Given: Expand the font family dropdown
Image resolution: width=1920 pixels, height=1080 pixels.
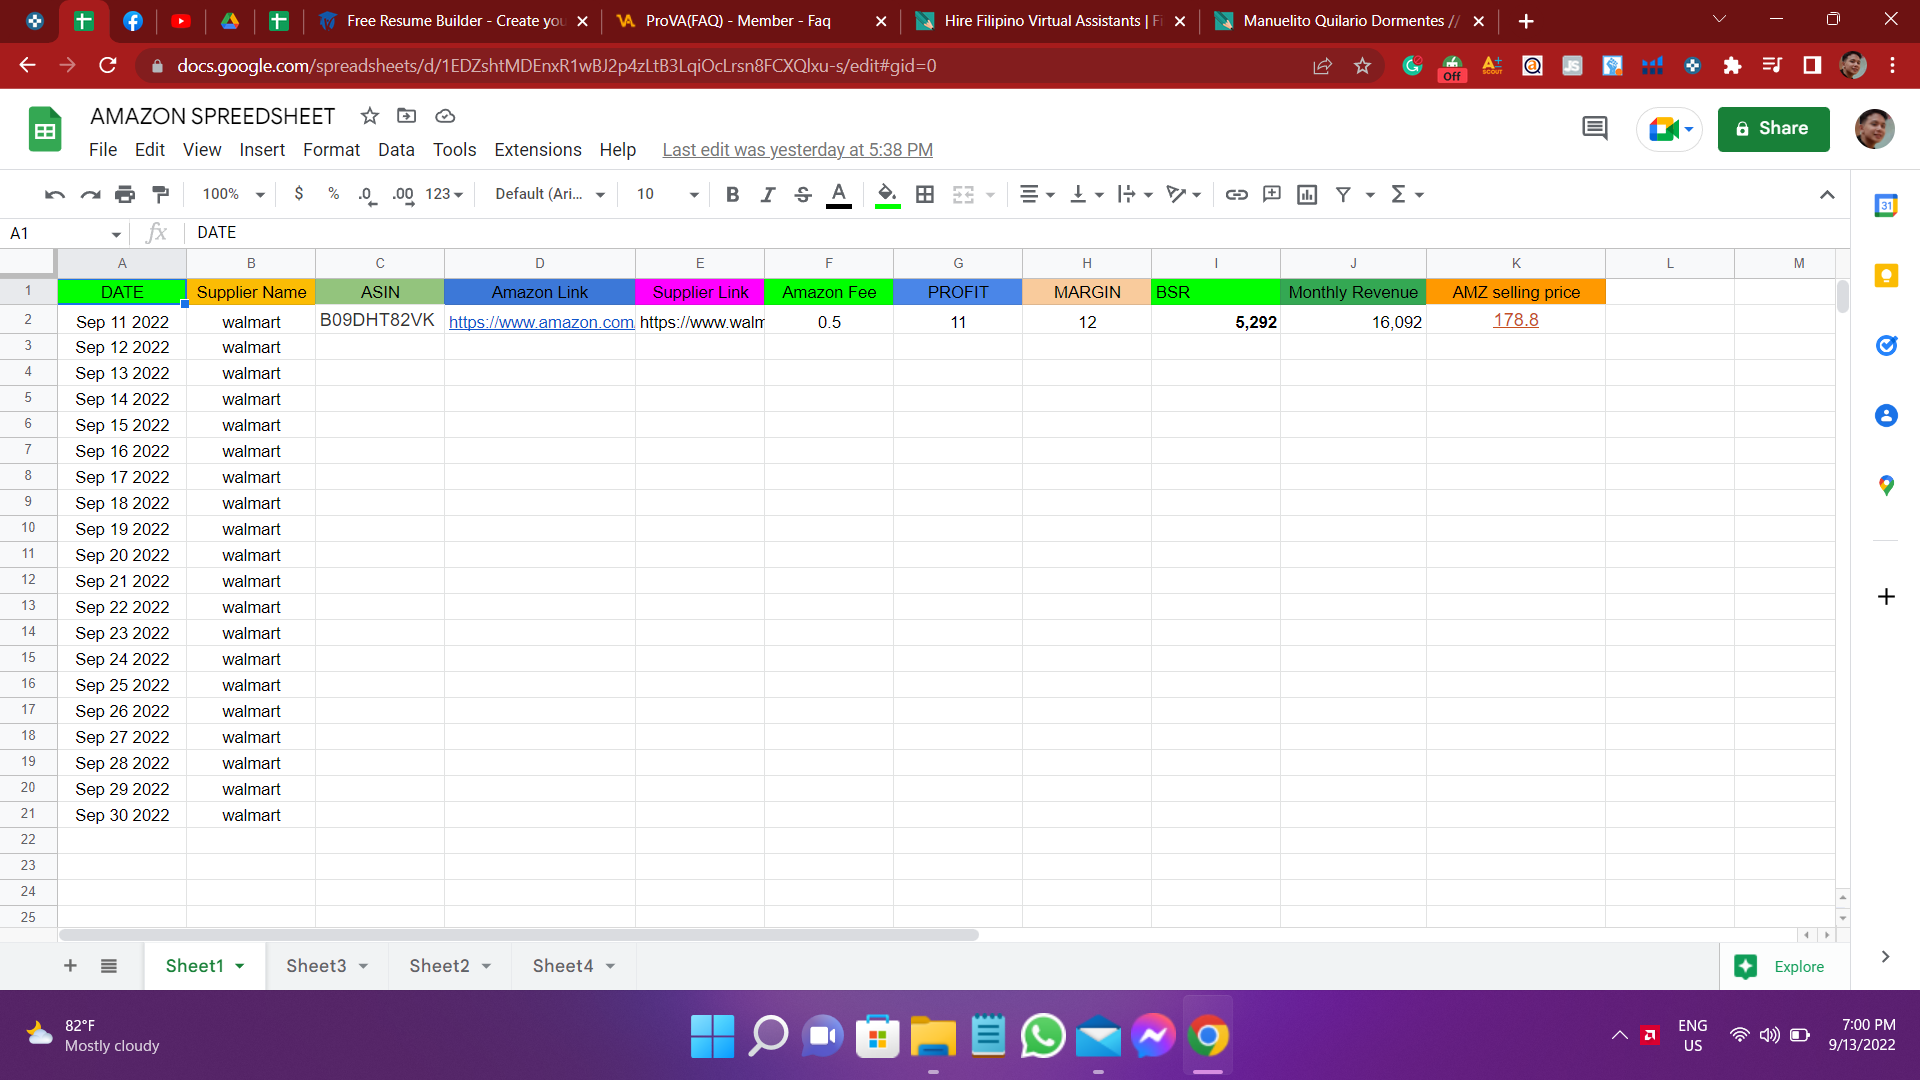Looking at the screenshot, I should tap(550, 194).
